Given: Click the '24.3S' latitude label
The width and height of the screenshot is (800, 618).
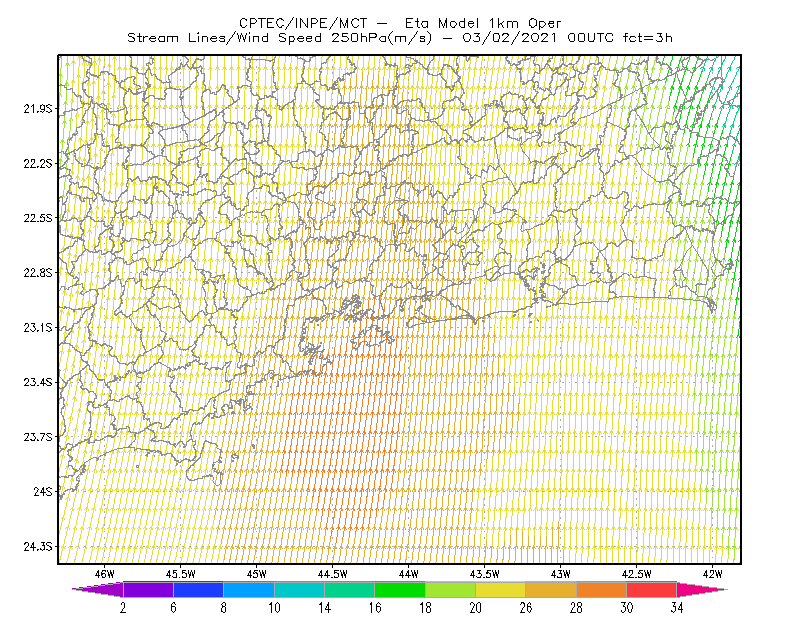Looking at the screenshot, I should (38, 547).
